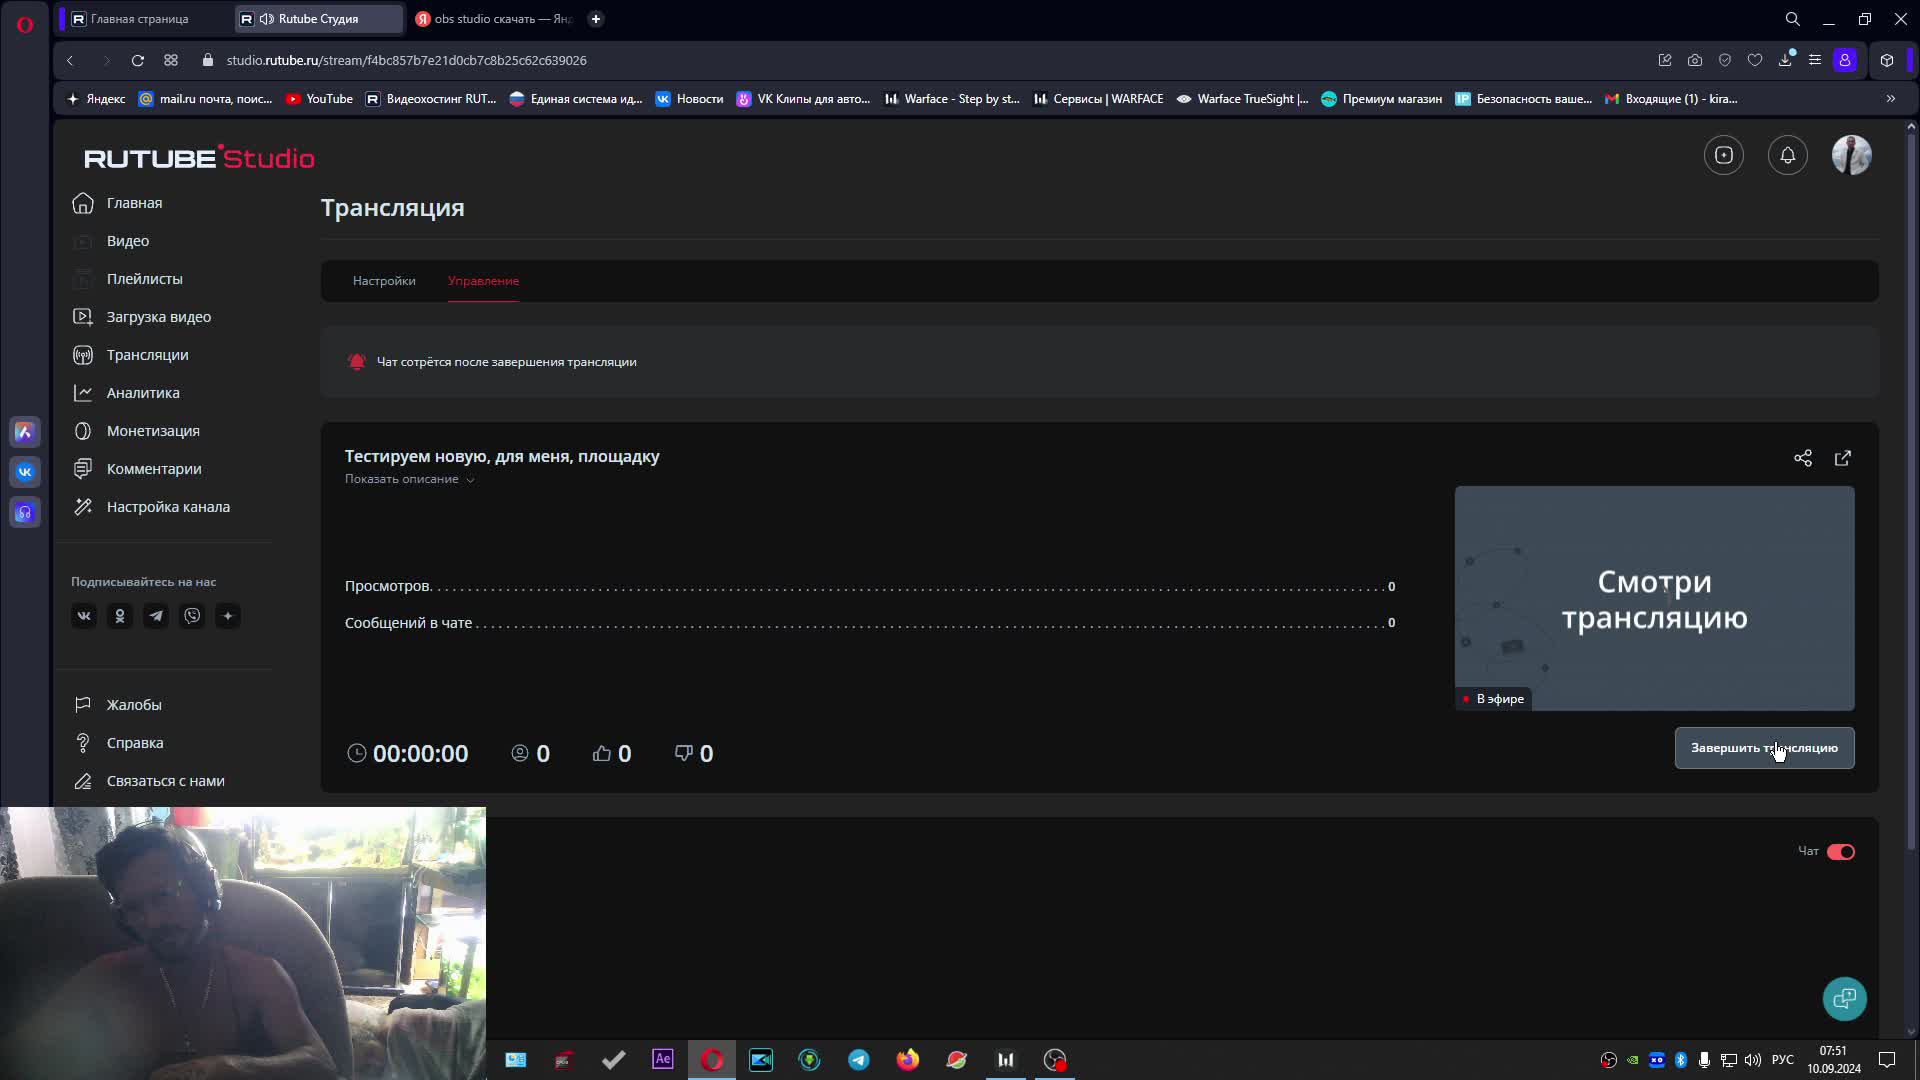The image size is (1920, 1080).
Task: Click the notifications bell icon
Action: coord(1787,156)
